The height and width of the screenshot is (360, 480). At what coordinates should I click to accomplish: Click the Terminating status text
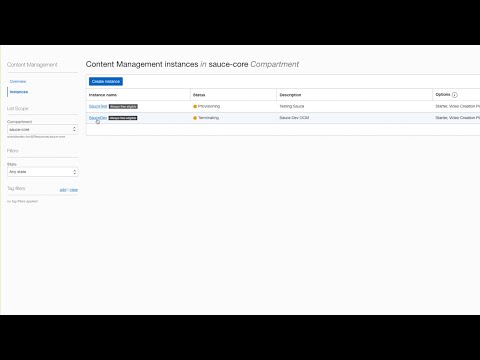tap(209, 118)
